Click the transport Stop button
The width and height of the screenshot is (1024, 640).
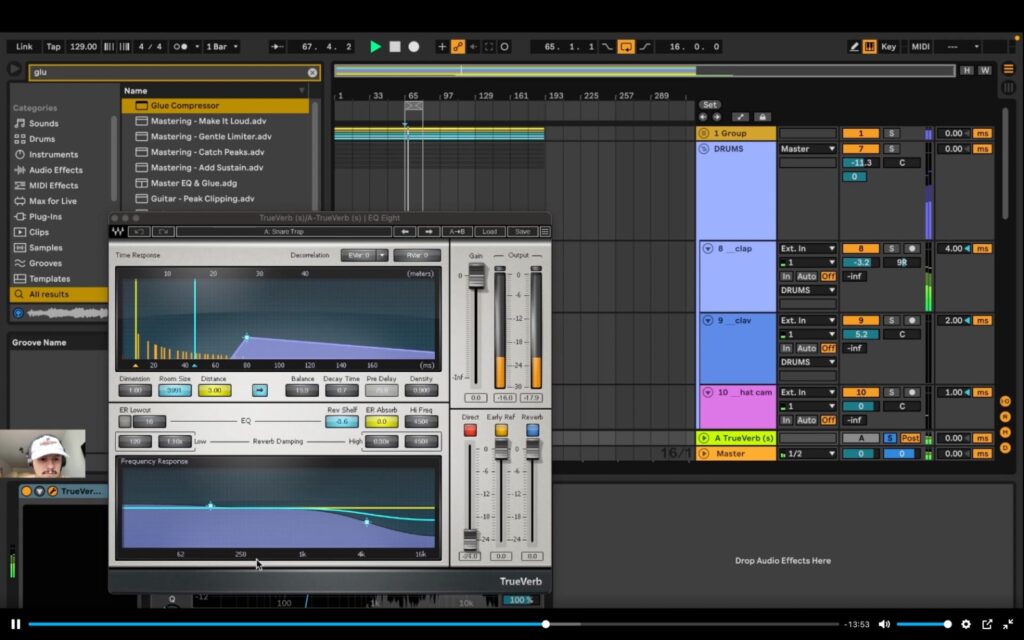[394, 46]
